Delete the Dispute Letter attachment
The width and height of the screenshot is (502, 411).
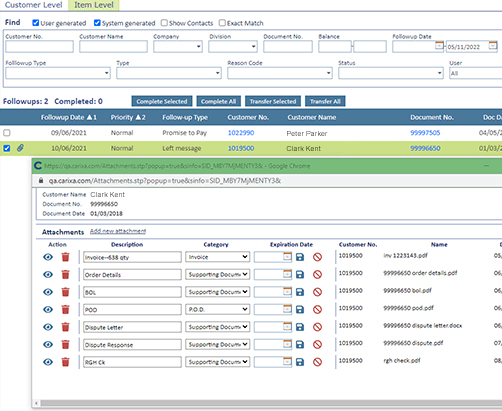(x=66, y=327)
